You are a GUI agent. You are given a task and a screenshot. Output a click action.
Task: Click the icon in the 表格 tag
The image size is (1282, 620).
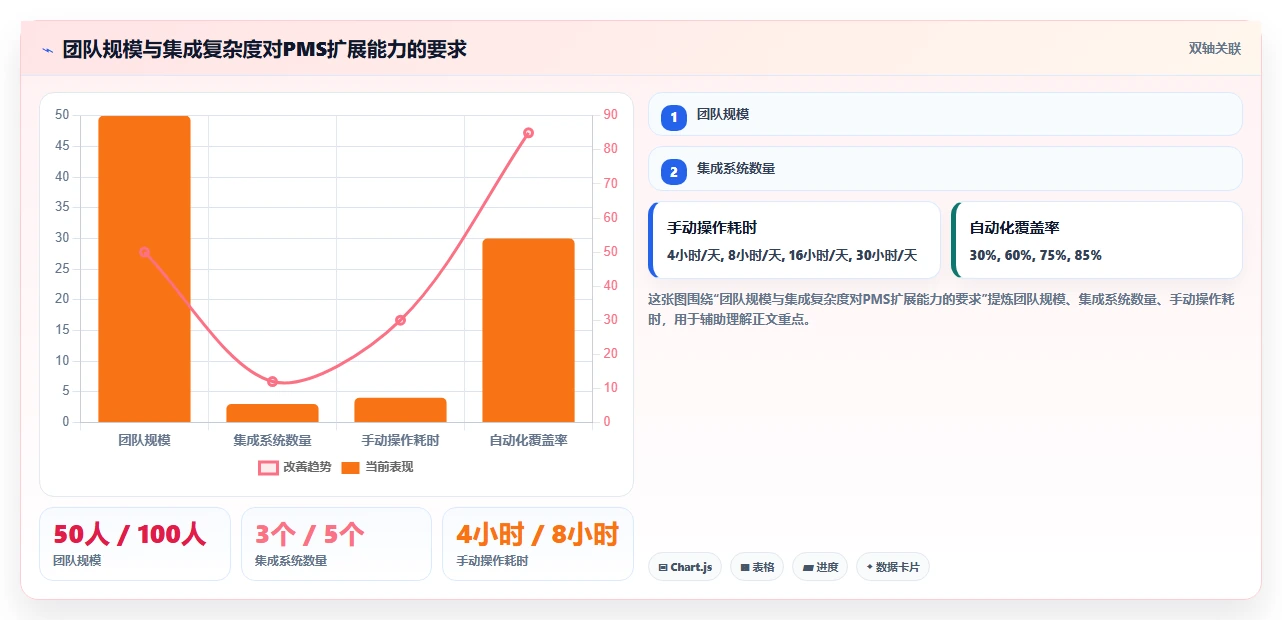click(745, 567)
